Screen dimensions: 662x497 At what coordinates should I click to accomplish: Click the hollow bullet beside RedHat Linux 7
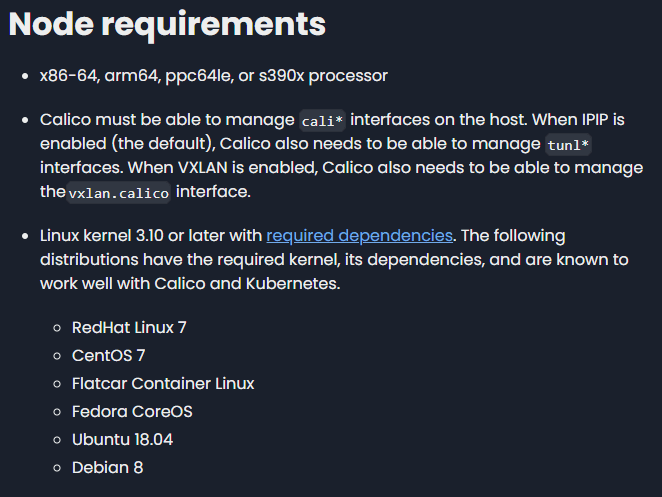(x=57, y=328)
